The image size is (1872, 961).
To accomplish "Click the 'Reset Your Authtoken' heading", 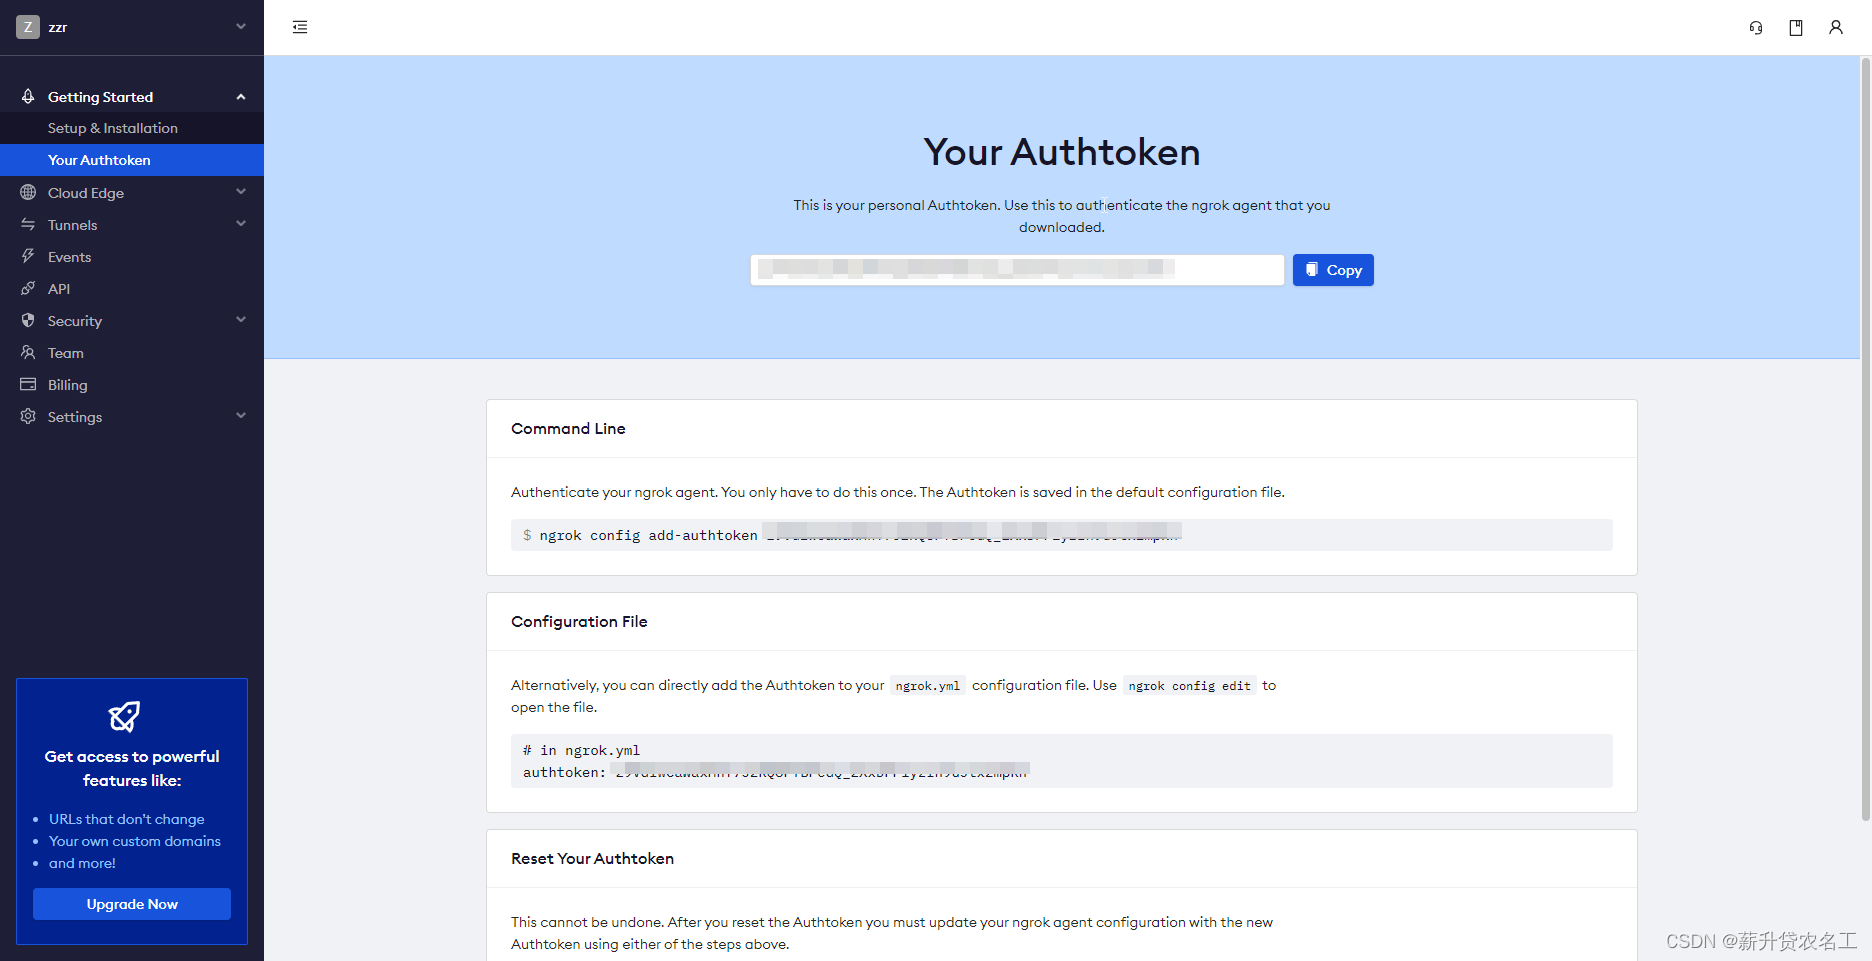I will [592, 858].
